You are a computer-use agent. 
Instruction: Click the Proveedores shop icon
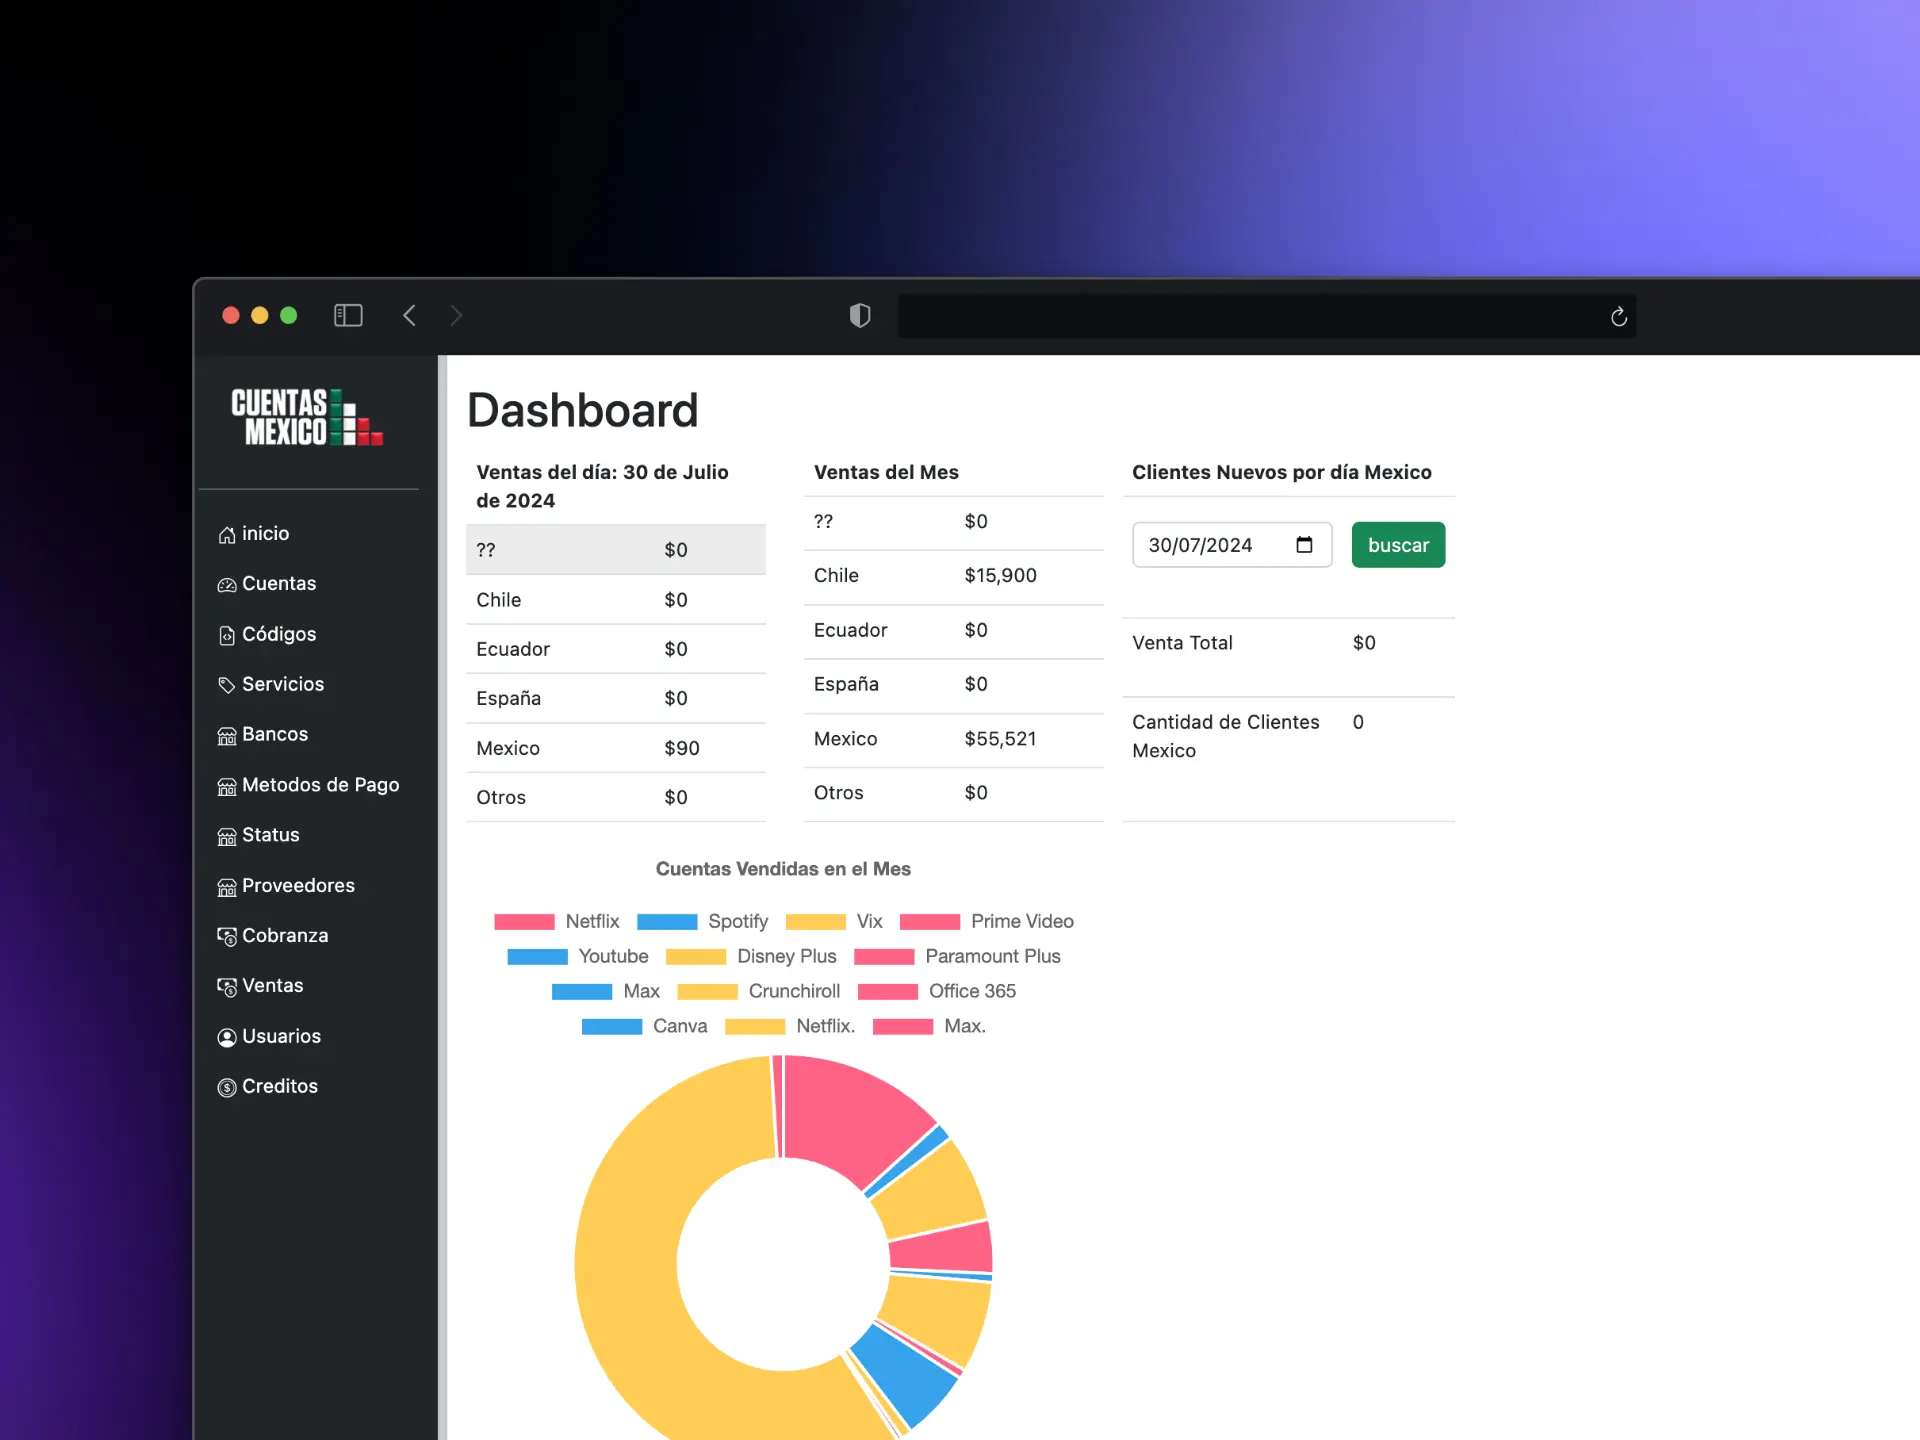click(x=227, y=887)
